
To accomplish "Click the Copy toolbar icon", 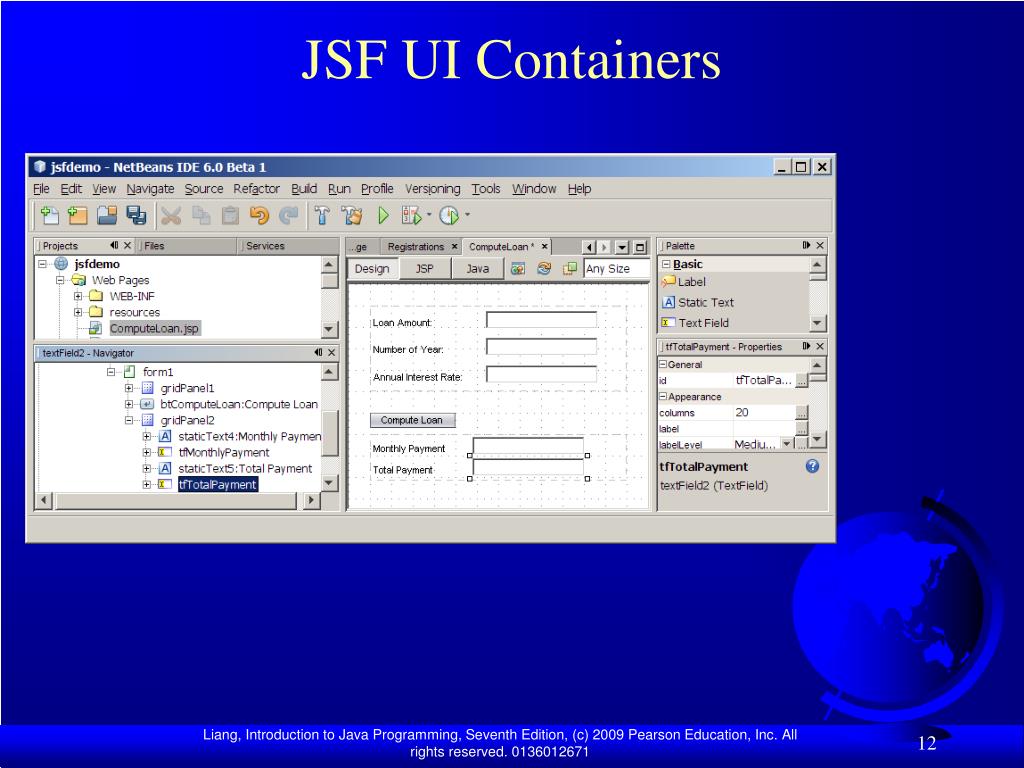I will (200, 215).
